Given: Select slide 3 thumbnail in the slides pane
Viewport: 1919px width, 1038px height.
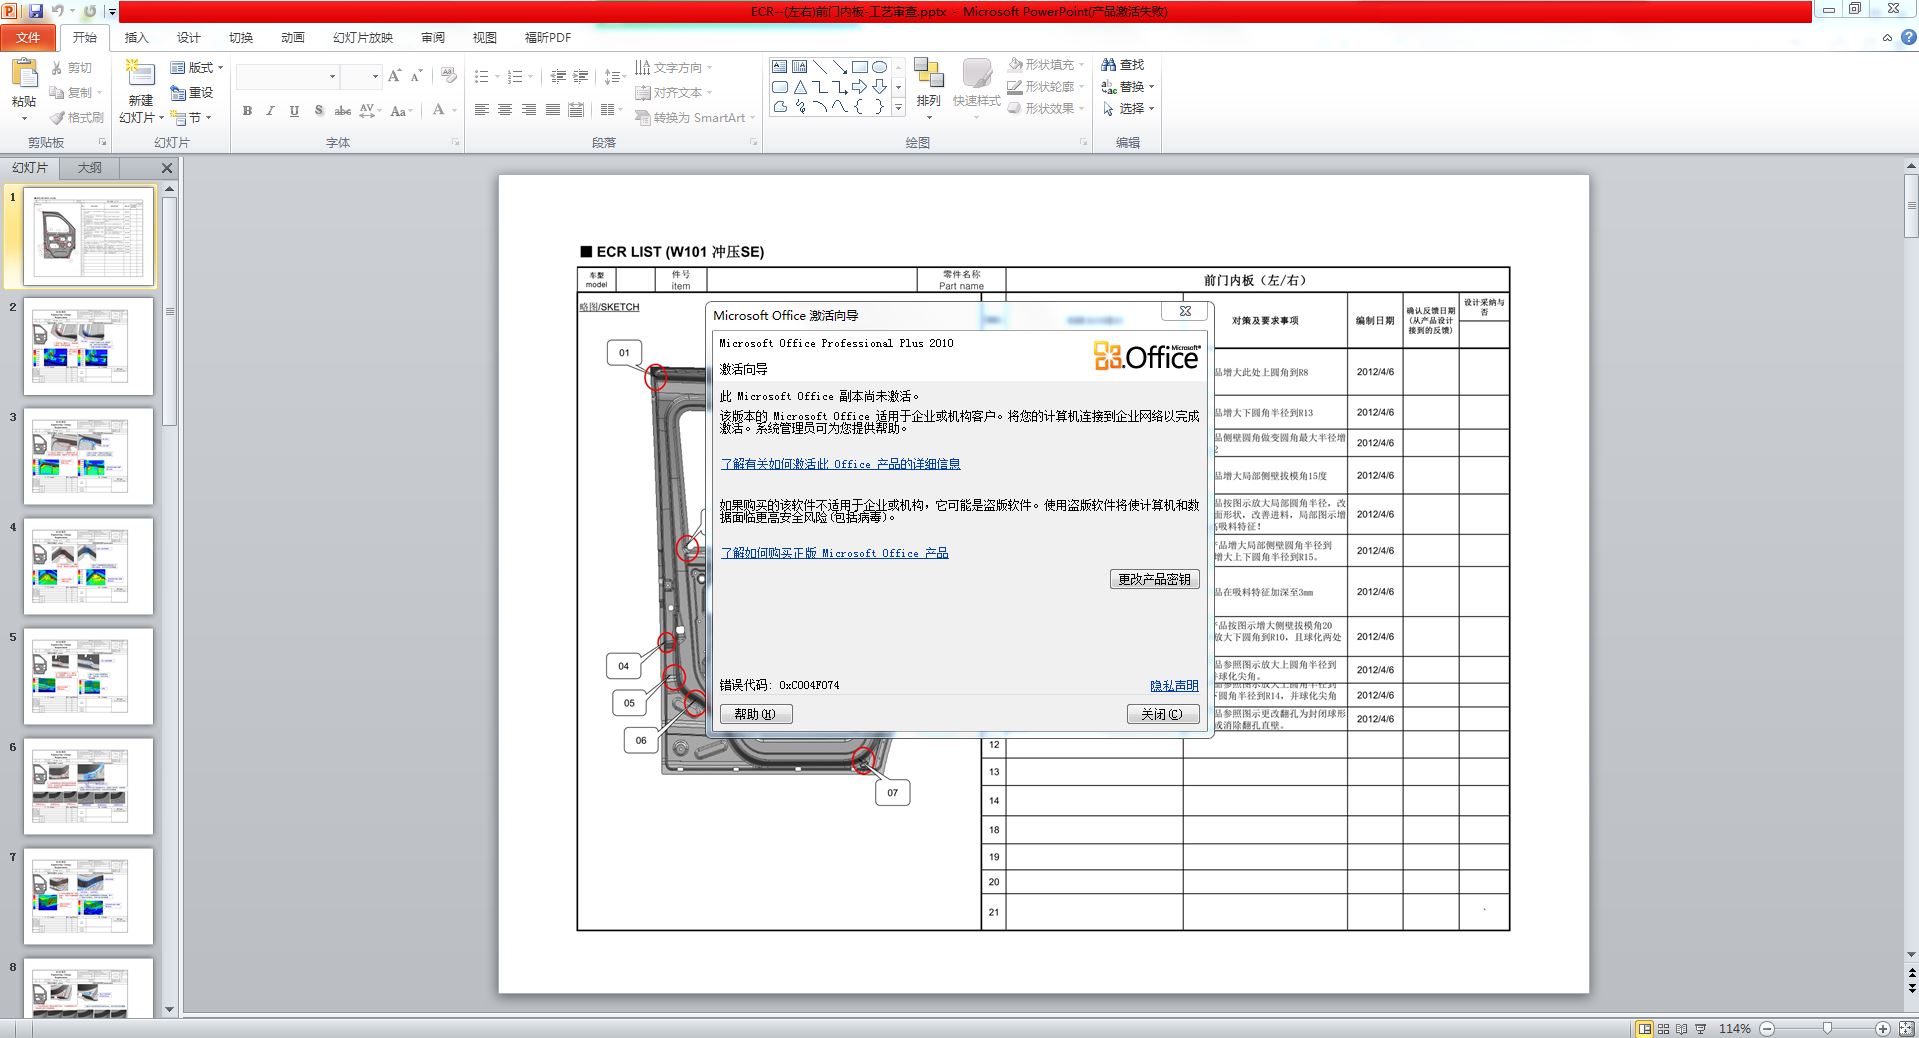Looking at the screenshot, I should coord(89,456).
